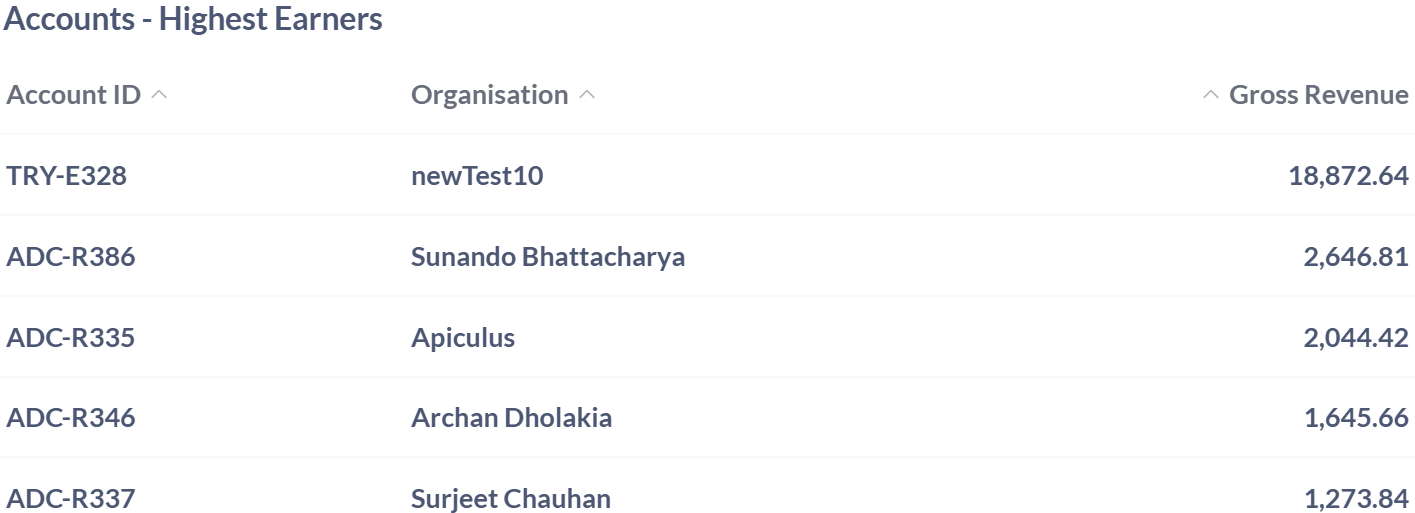Click the Archan Dholakia organisation cell
The image size is (1415, 513).
[511, 418]
